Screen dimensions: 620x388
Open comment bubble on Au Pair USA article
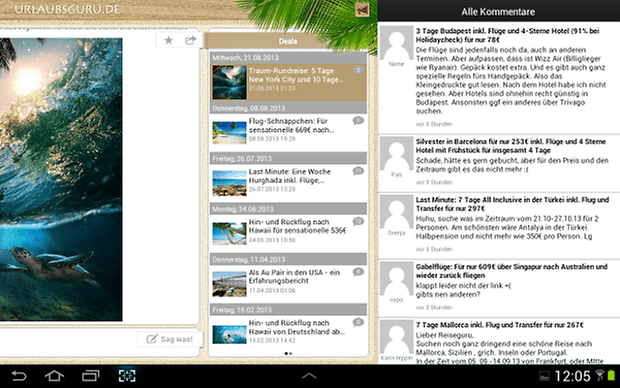pos(358,272)
